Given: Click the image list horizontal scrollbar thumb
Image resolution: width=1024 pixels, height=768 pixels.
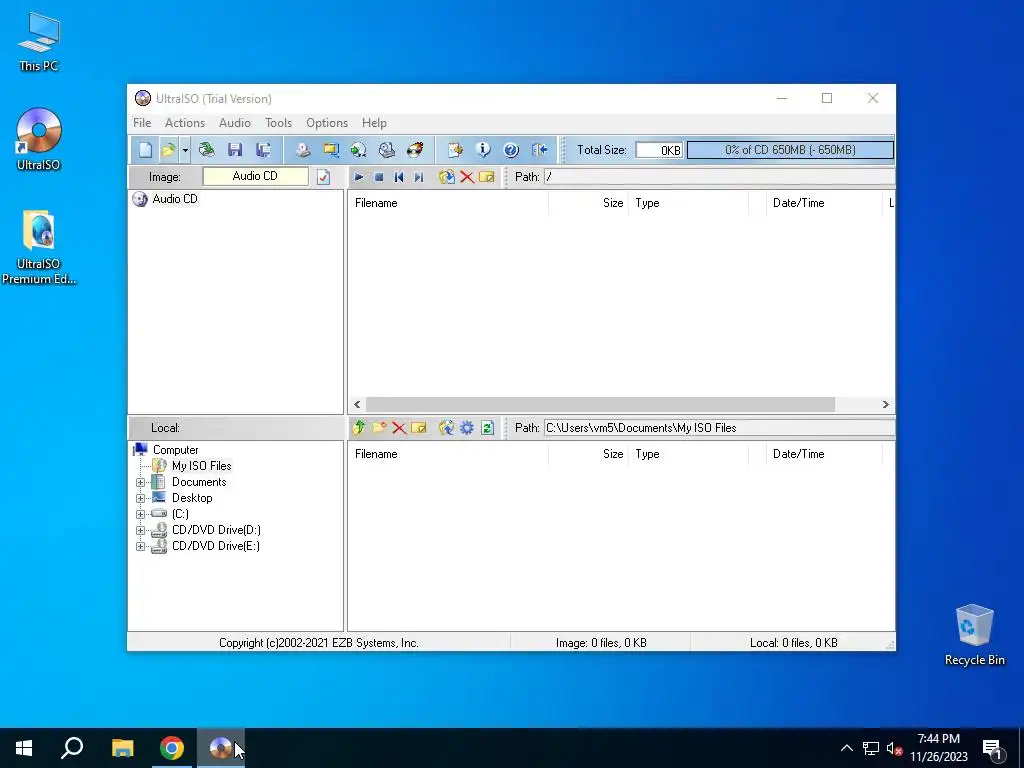Looking at the screenshot, I should click(x=600, y=405).
